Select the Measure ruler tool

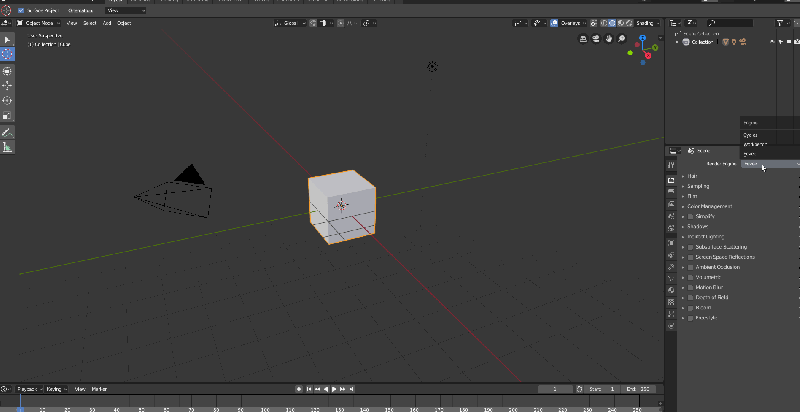[7, 147]
